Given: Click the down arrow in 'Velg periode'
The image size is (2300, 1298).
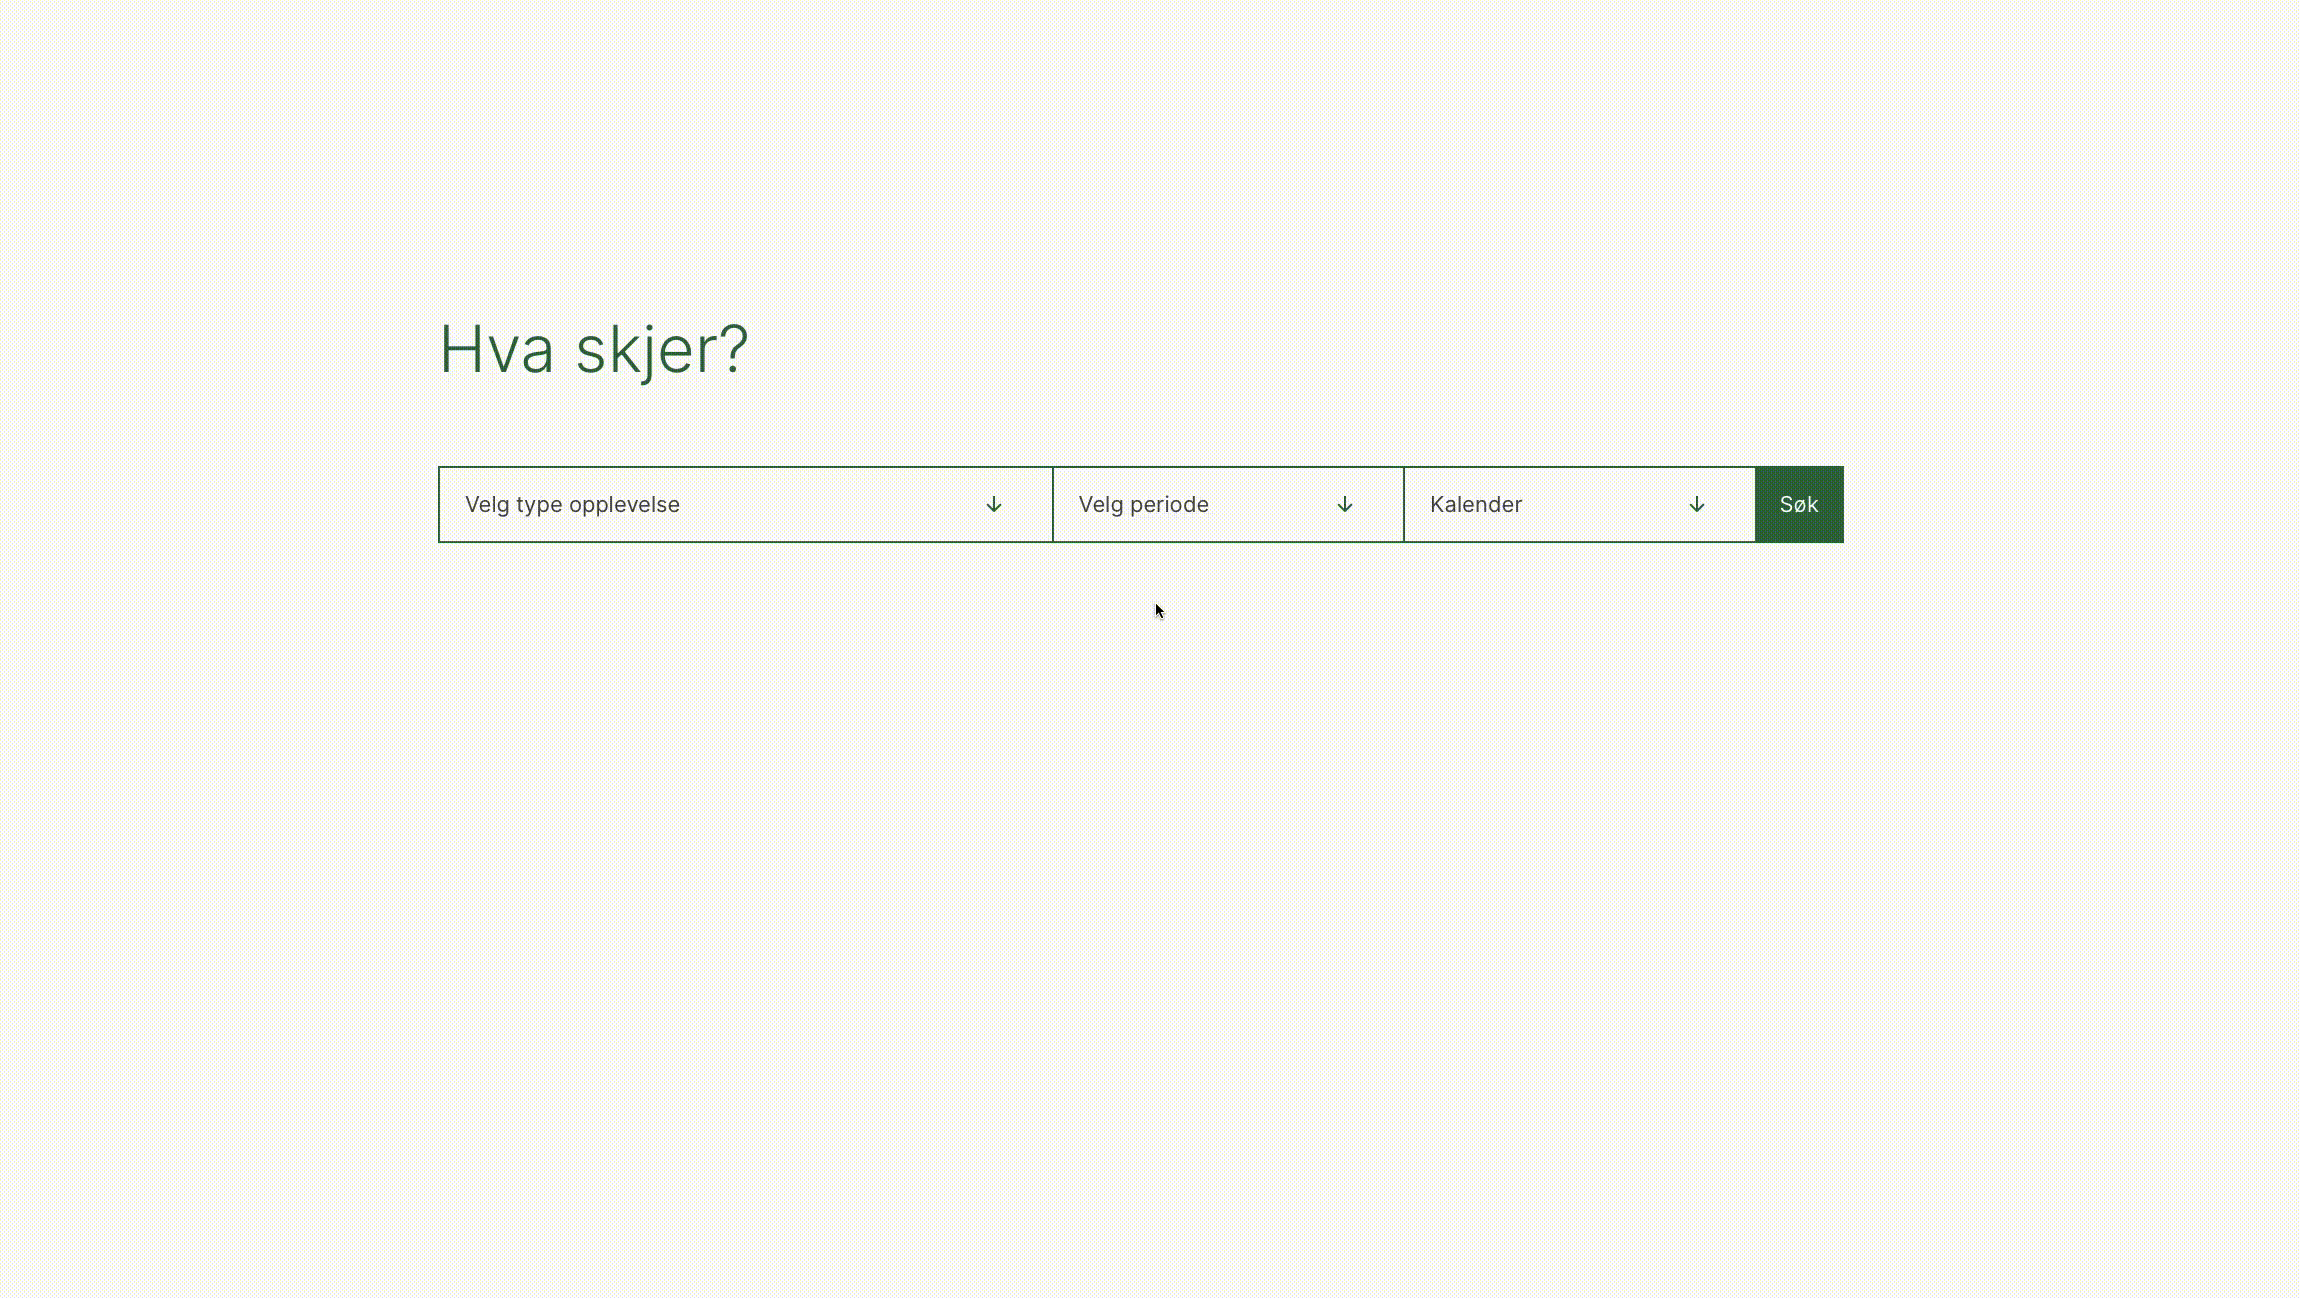Looking at the screenshot, I should pyautogui.click(x=1345, y=504).
